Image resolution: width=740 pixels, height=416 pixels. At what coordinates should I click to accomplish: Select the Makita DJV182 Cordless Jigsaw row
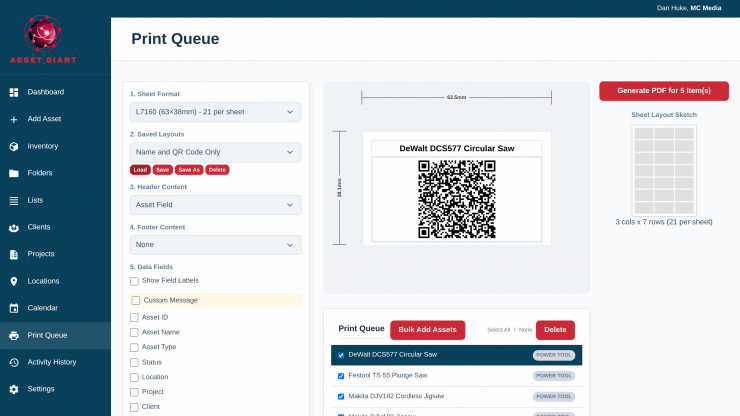pos(456,397)
